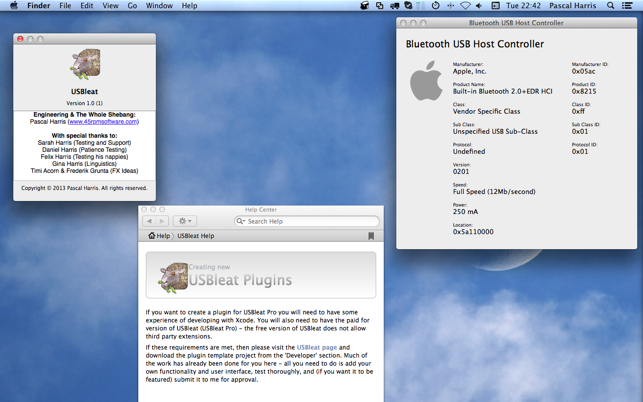Click the Help home breadcrumb

click(159, 236)
